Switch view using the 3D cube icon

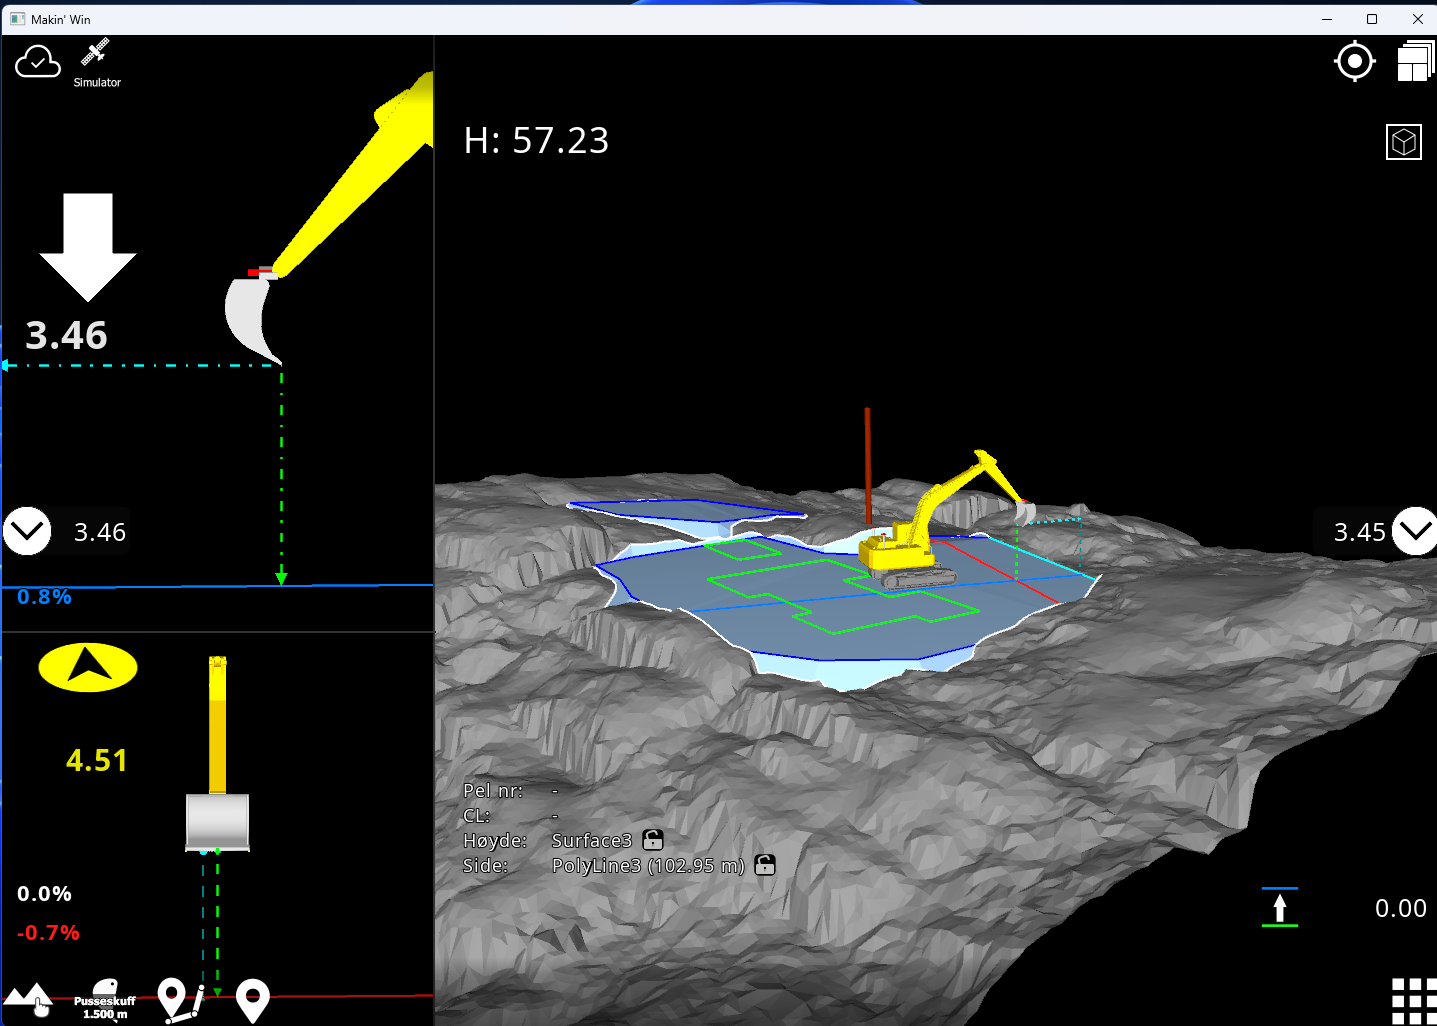(x=1404, y=142)
